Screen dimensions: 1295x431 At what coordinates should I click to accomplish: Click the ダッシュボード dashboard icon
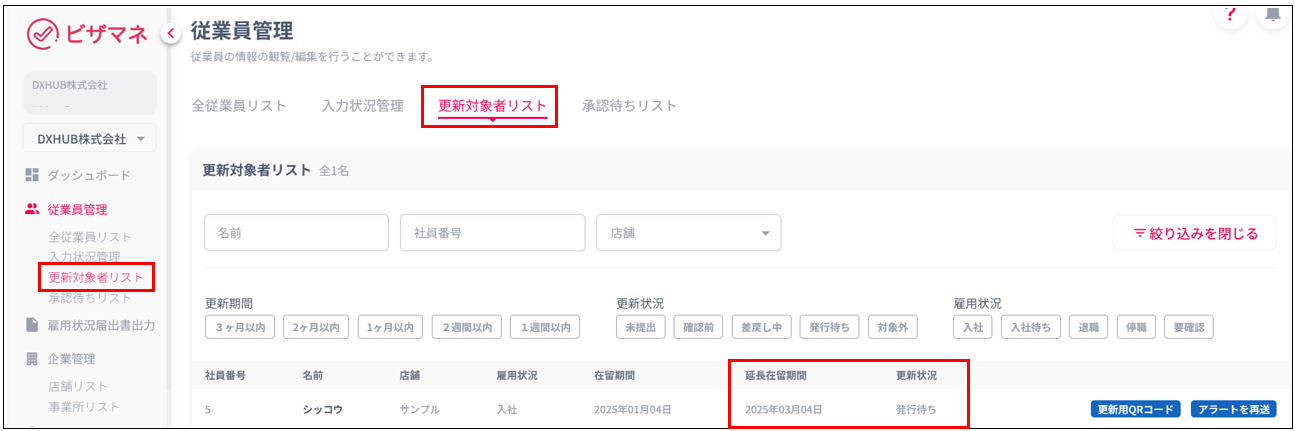coord(32,175)
